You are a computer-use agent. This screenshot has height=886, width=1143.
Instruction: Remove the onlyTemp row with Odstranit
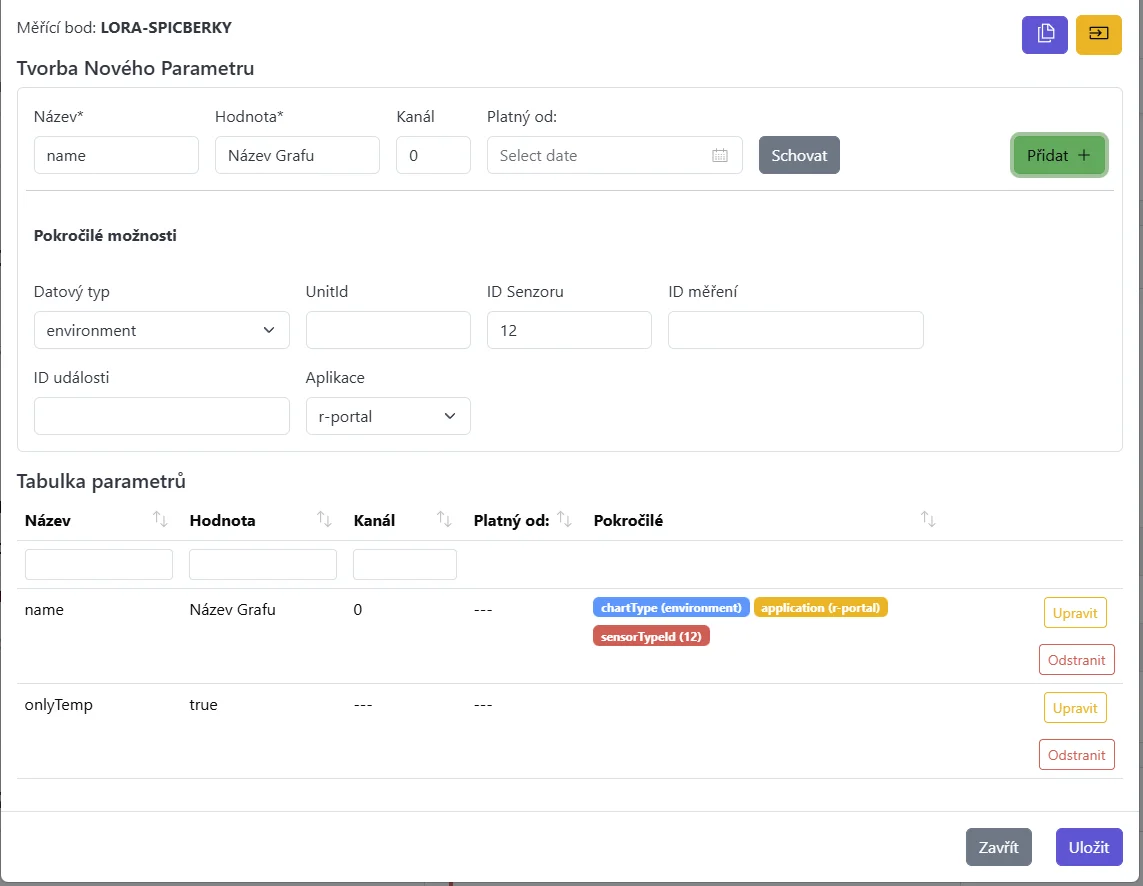[x=1077, y=754]
